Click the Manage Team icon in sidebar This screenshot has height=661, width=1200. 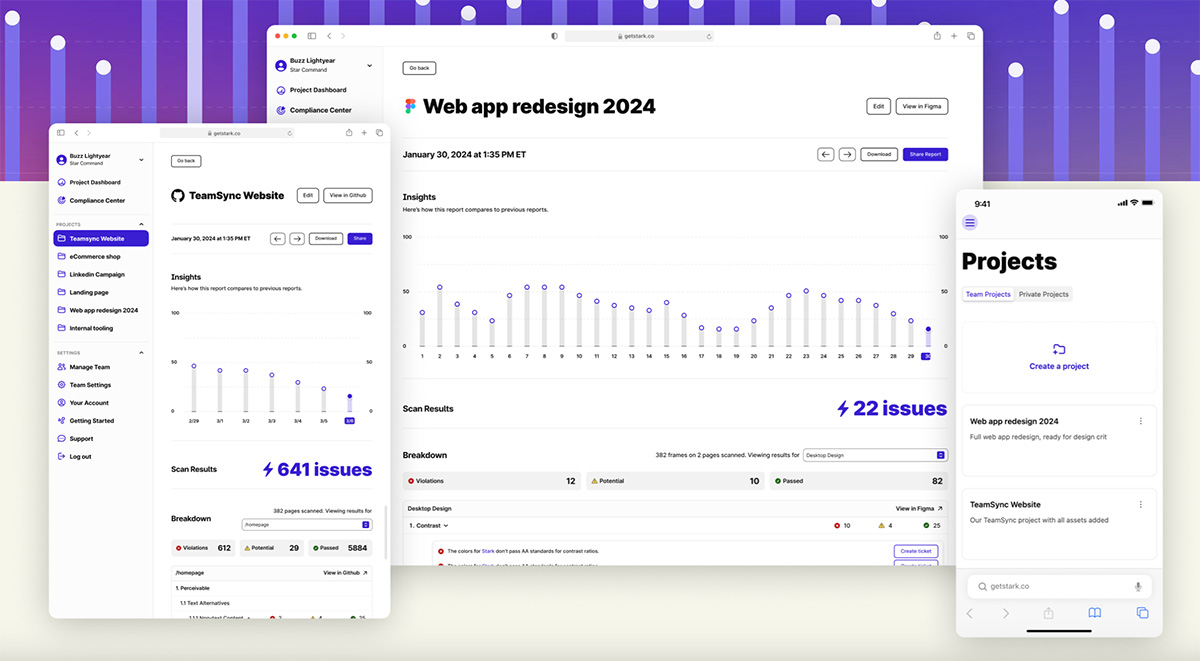62,367
